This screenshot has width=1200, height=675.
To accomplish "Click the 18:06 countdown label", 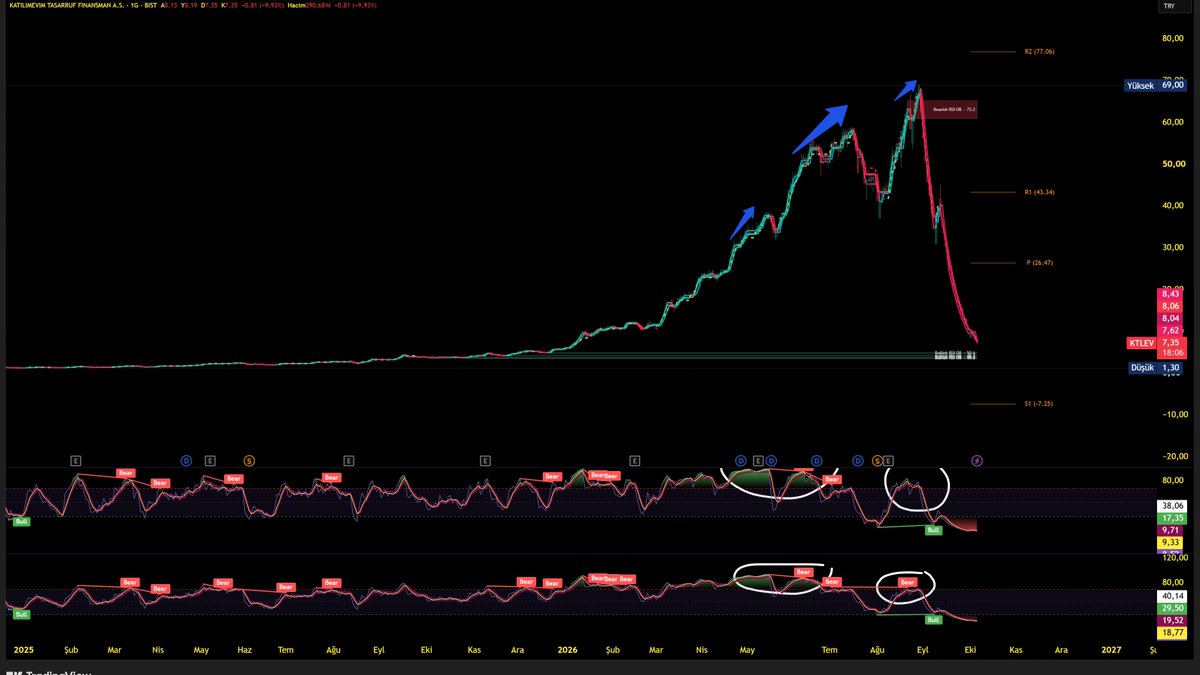I will 1172,353.
